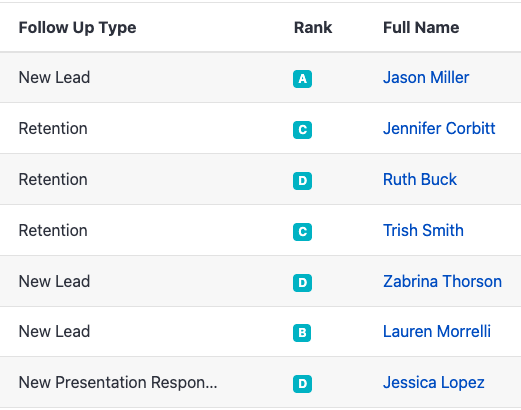521x410 pixels.
Task: Click the D rank badge for Zabrina Thorson
Action: tap(302, 283)
